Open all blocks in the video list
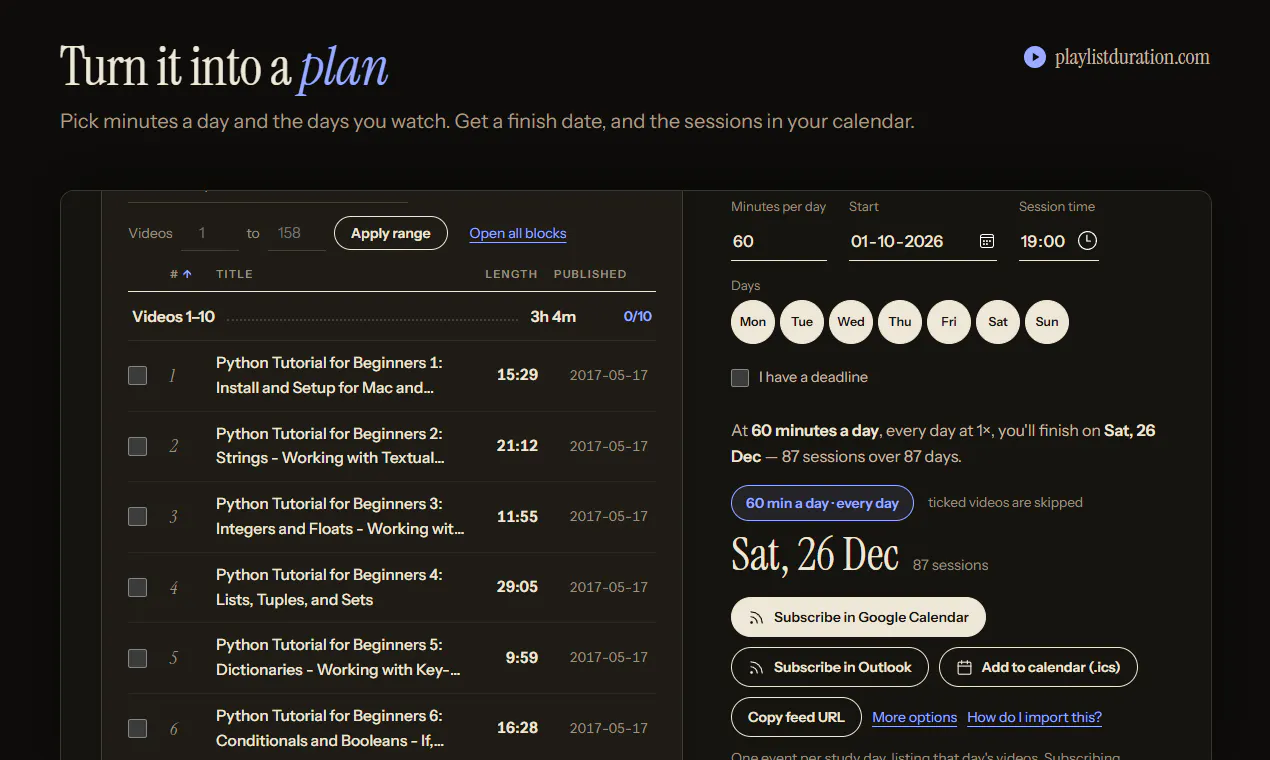The width and height of the screenshot is (1270, 760). [x=518, y=233]
